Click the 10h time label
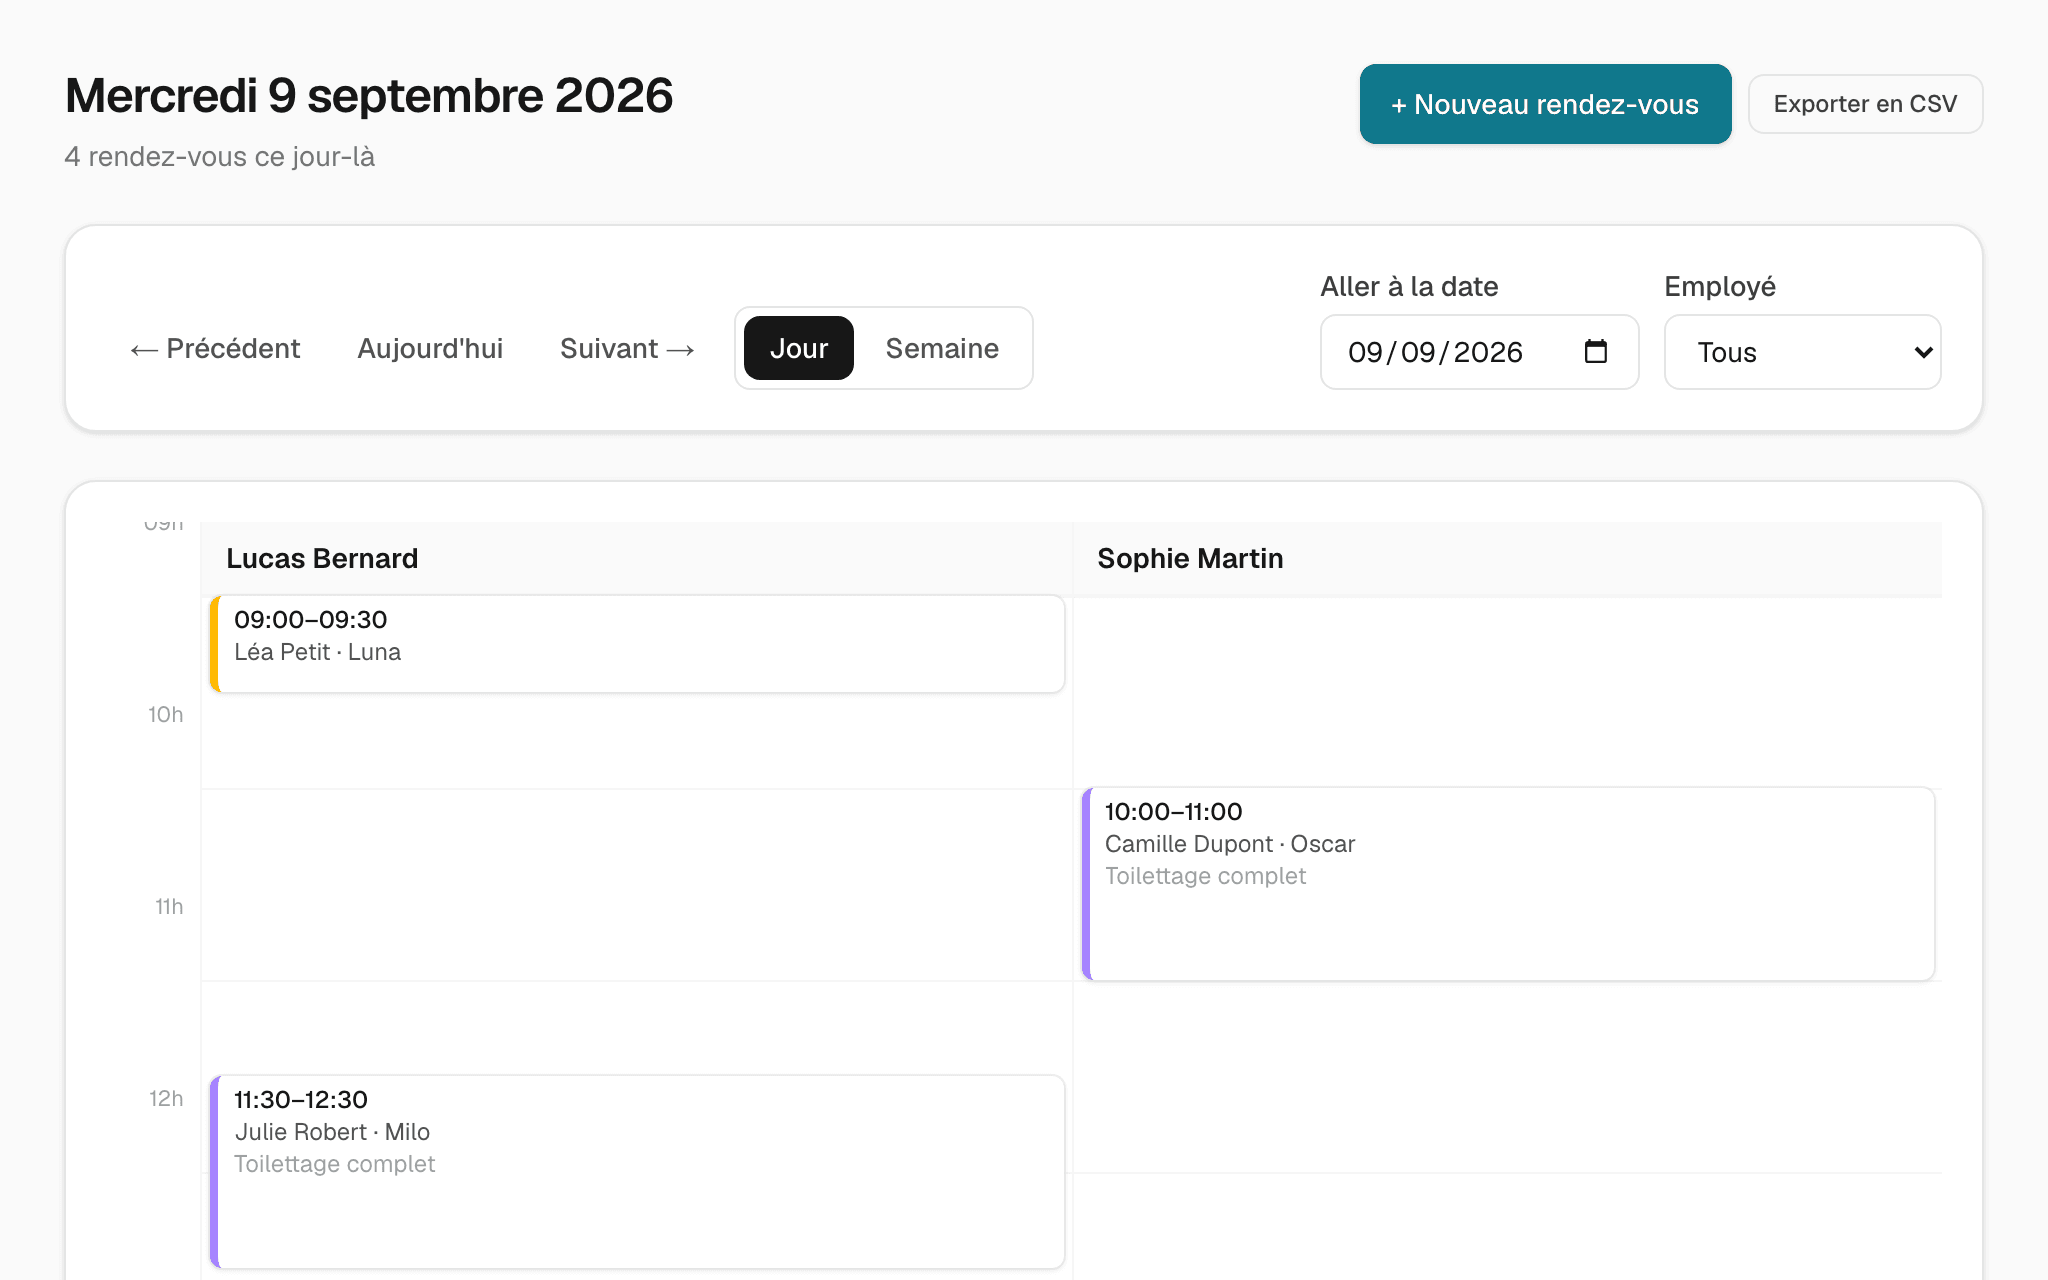The image size is (2048, 1280). click(166, 715)
